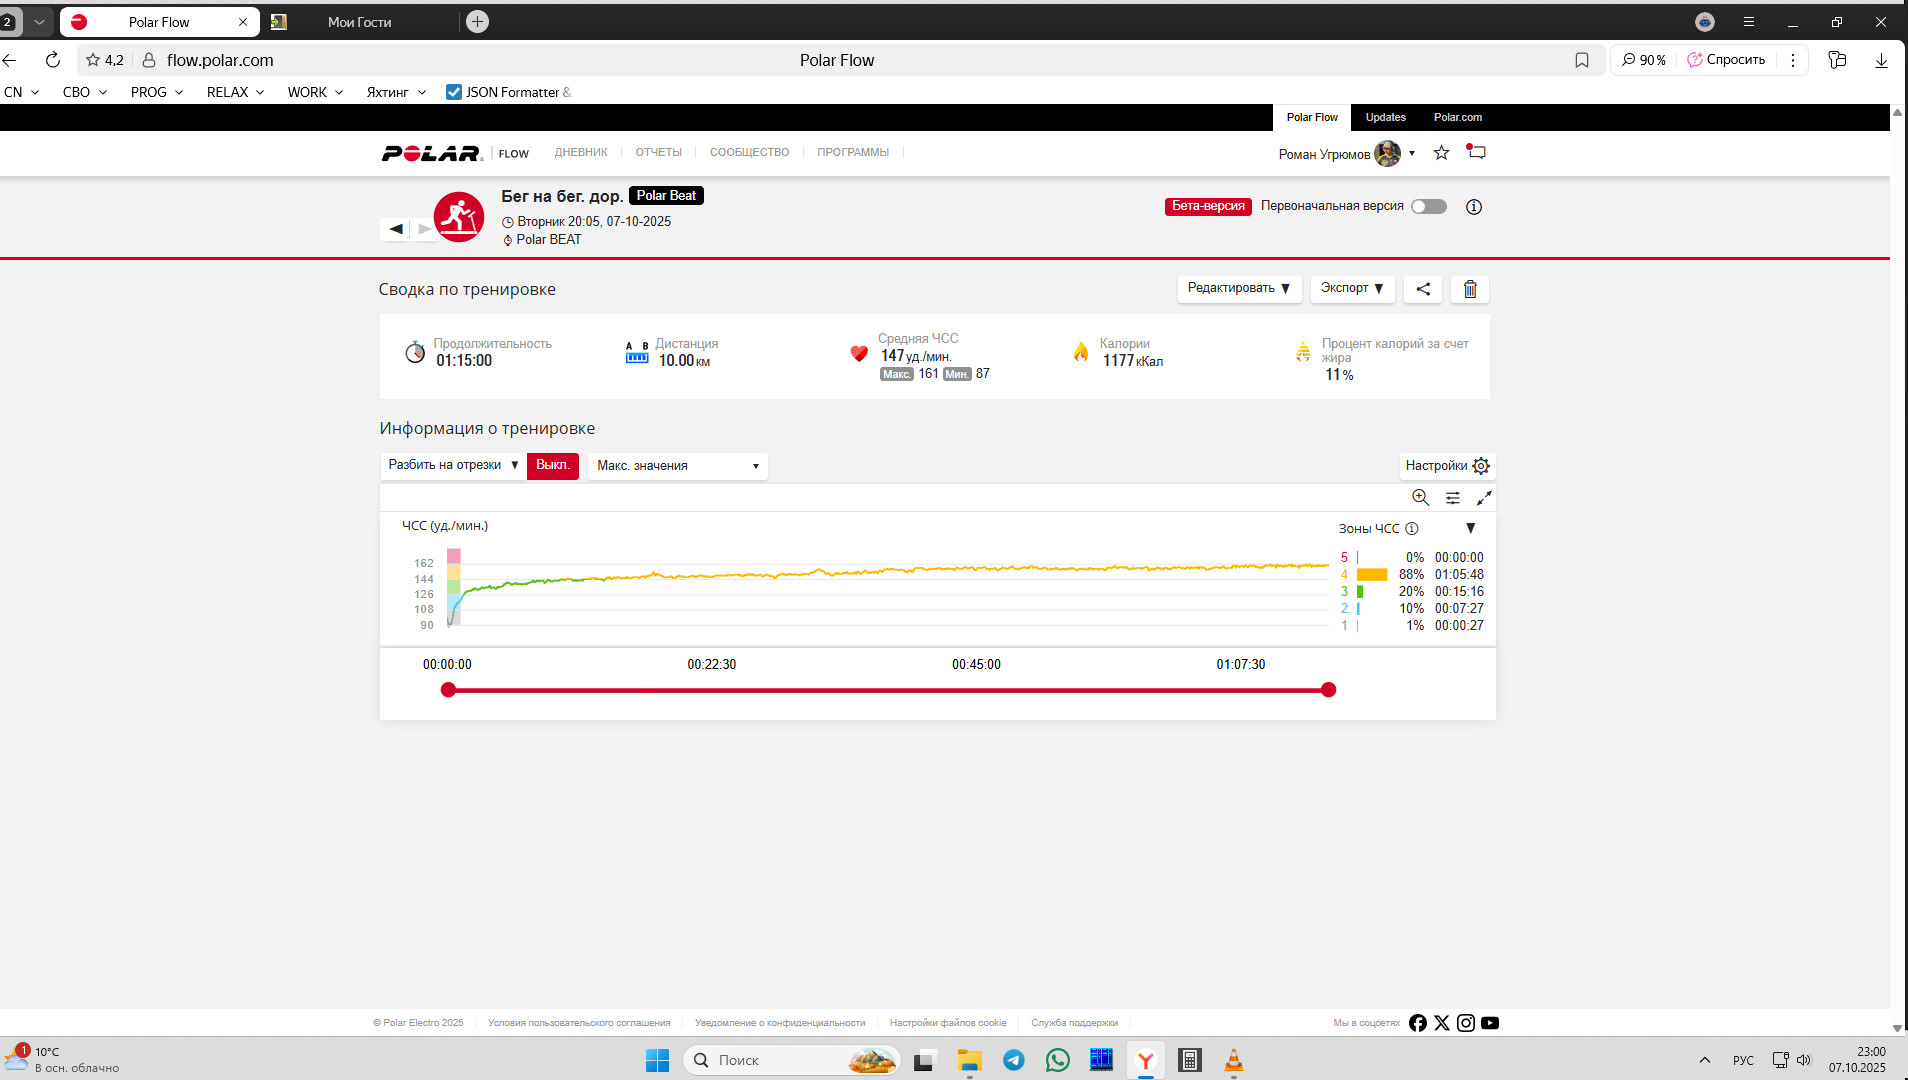The height and width of the screenshot is (1080, 1908).
Task: Open File Explorer from taskbar
Action: pos(969,1060)
